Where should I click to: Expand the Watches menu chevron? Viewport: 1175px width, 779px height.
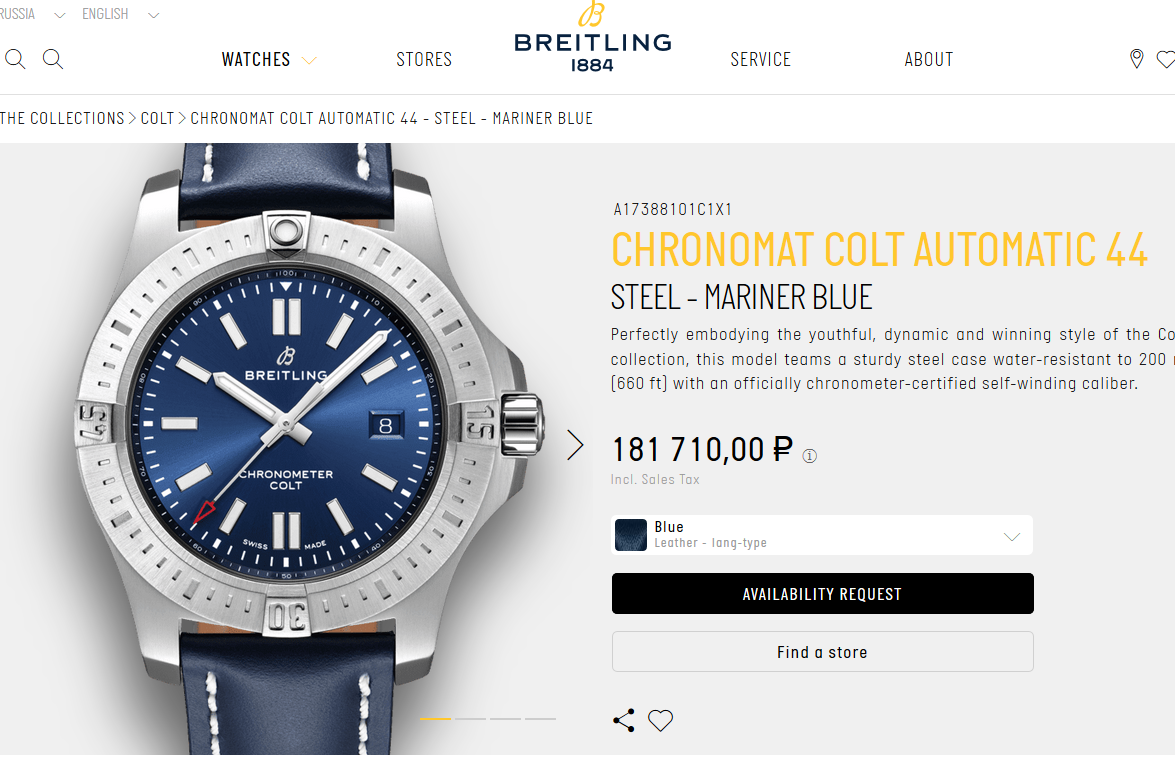point(309,60)
